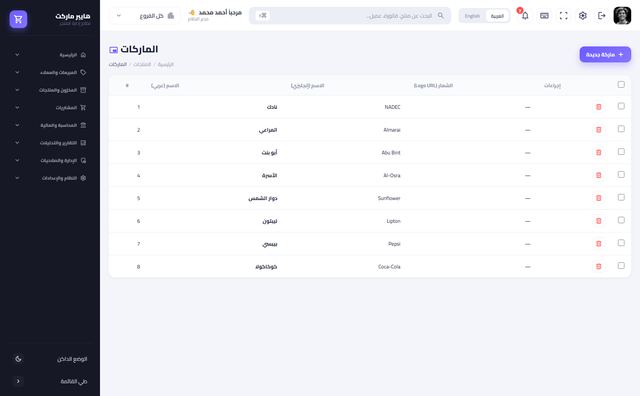Viewport: 640px width, 396px height.
Task: Go to المنتجات breadcrumb link
Action: pos(142,65)
